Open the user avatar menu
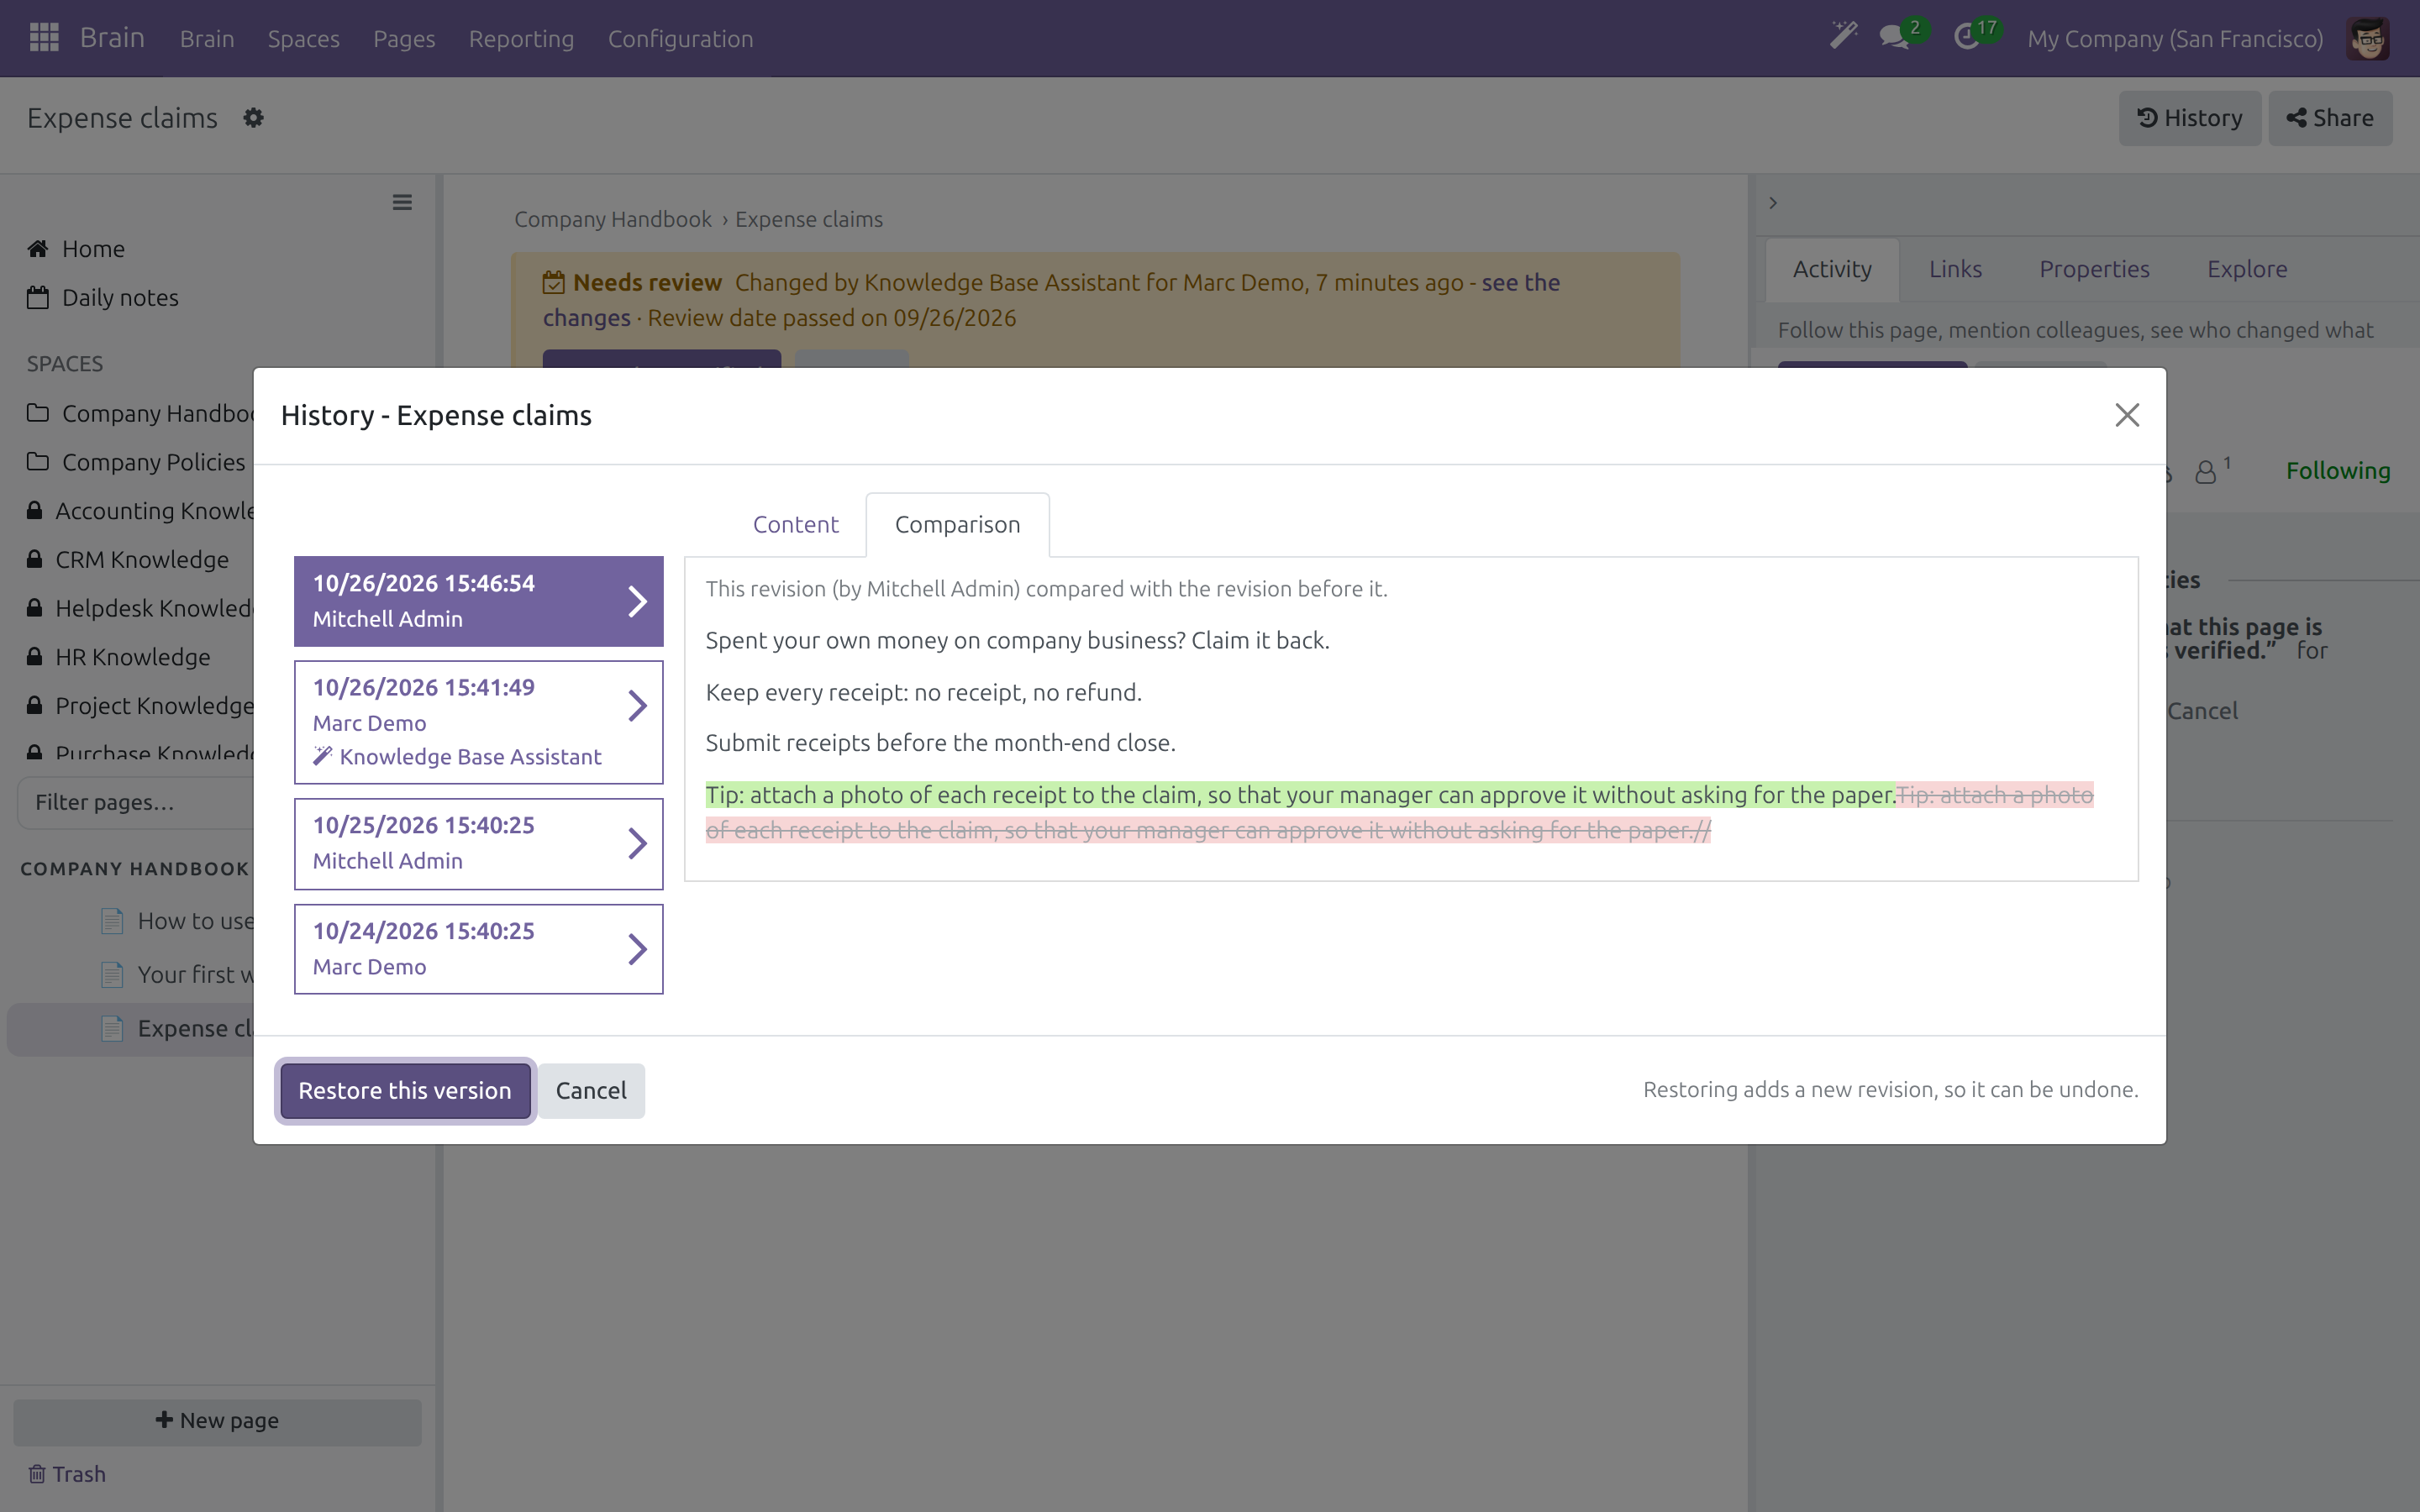Image resolution: width=2420 pixels, height=1512 pixels. 2367,39
